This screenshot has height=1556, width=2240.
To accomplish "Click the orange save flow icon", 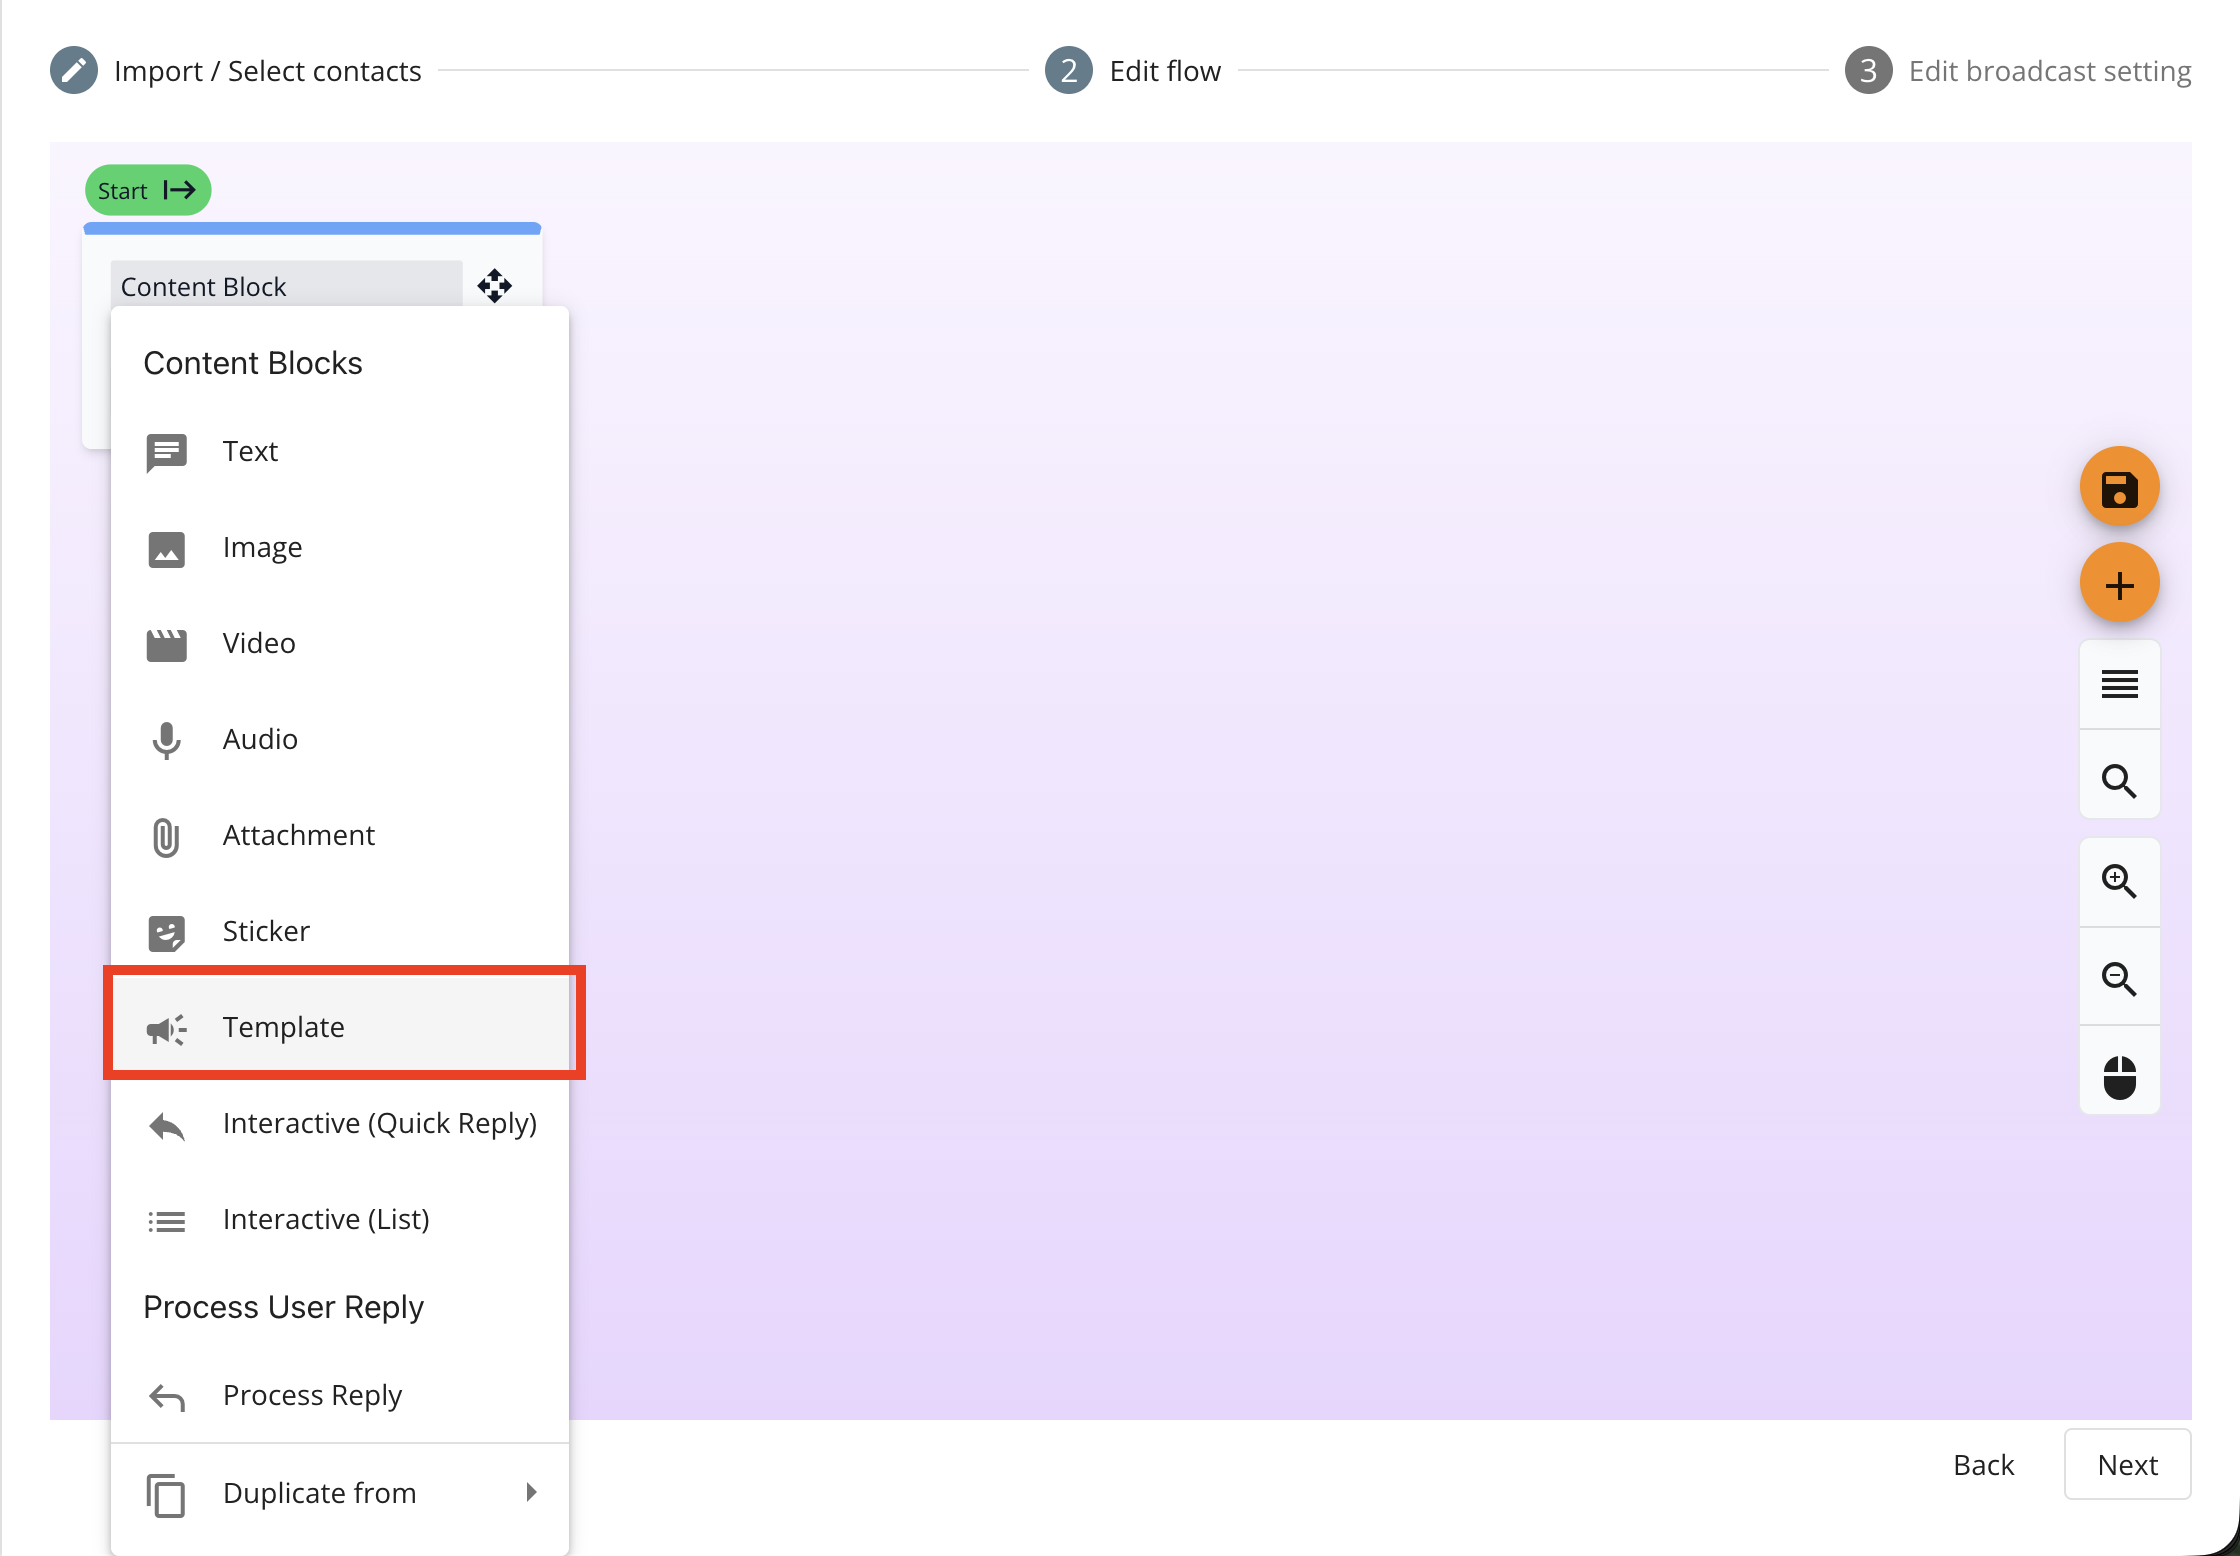I will tap(2119, 487).
